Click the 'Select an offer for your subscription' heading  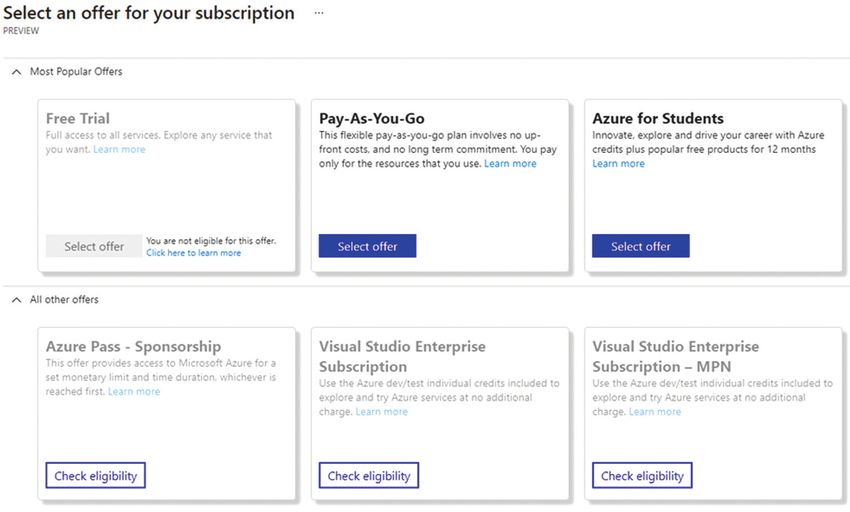149,12
